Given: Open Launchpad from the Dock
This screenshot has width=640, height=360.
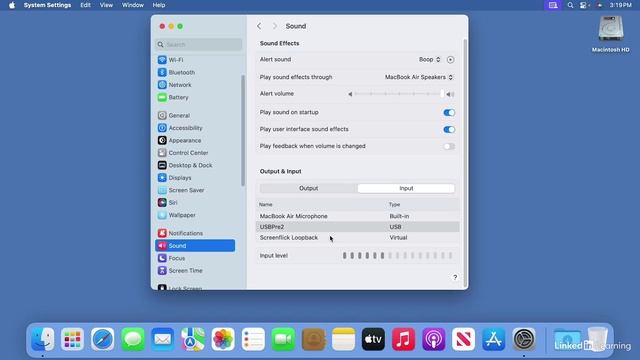Looking at the screenshot, I should (72, 339).
